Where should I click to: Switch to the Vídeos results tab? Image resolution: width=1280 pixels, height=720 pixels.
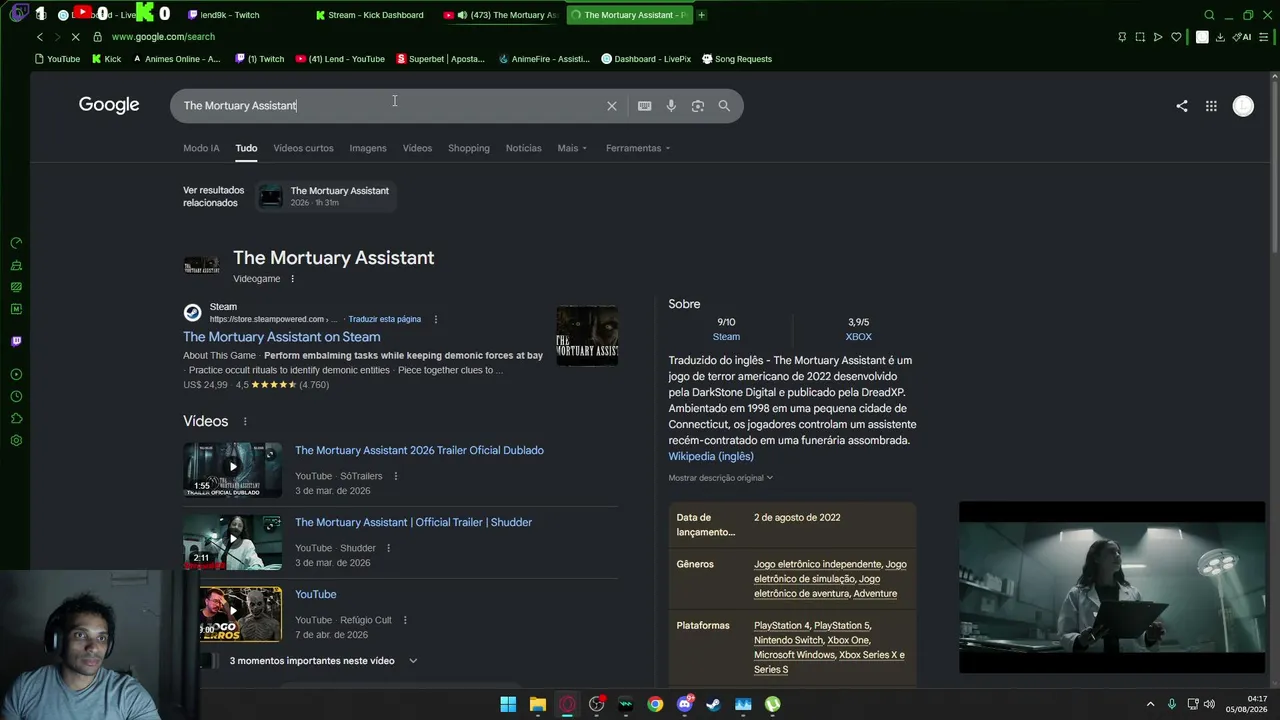coord(417,148)
